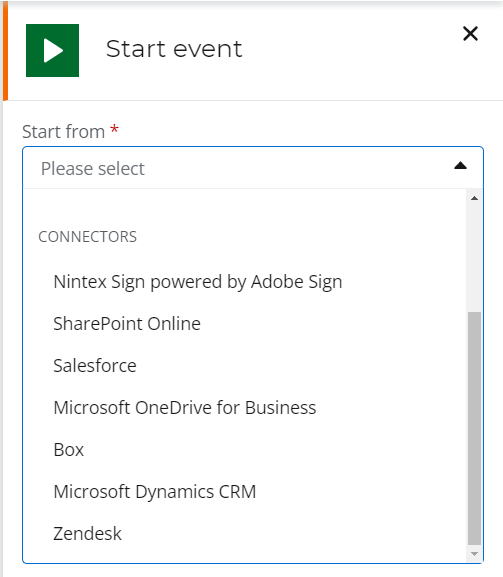
Task: Close the Start event panel
Action: pos(470,33)
